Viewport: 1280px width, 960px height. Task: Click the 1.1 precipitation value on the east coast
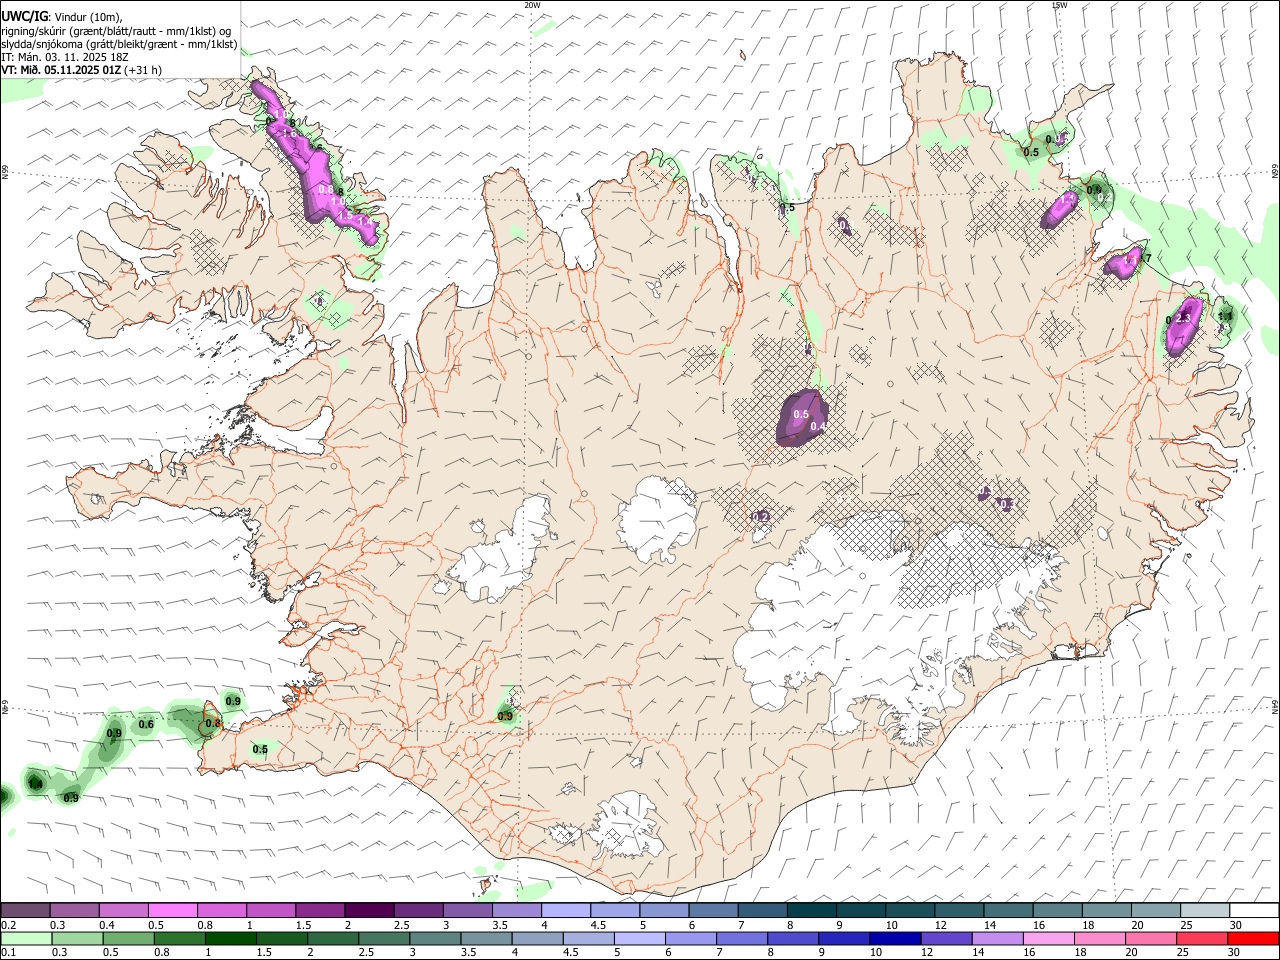coord(1225,316)
